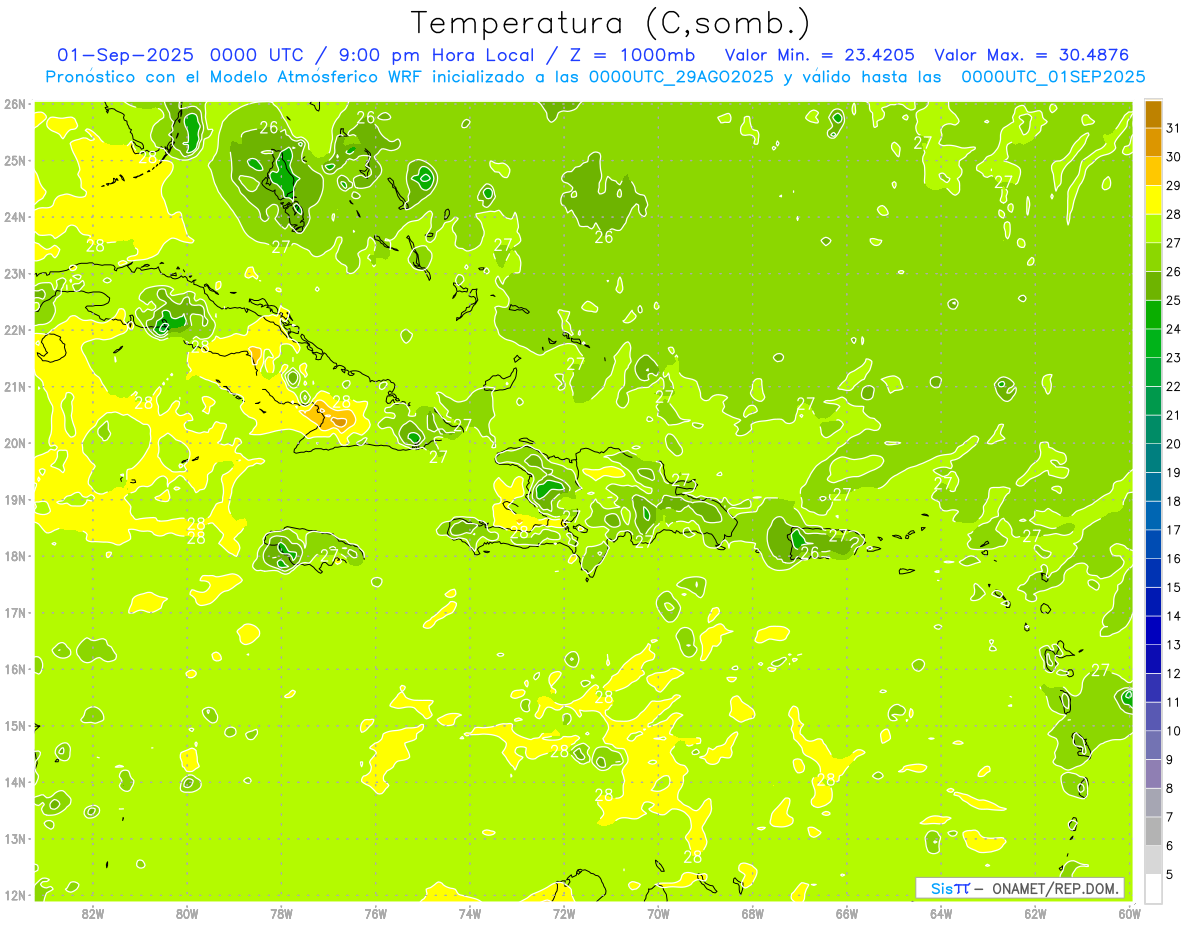Click the '74W' longitude axis label
1200x927 pixels.
point(470,913)
